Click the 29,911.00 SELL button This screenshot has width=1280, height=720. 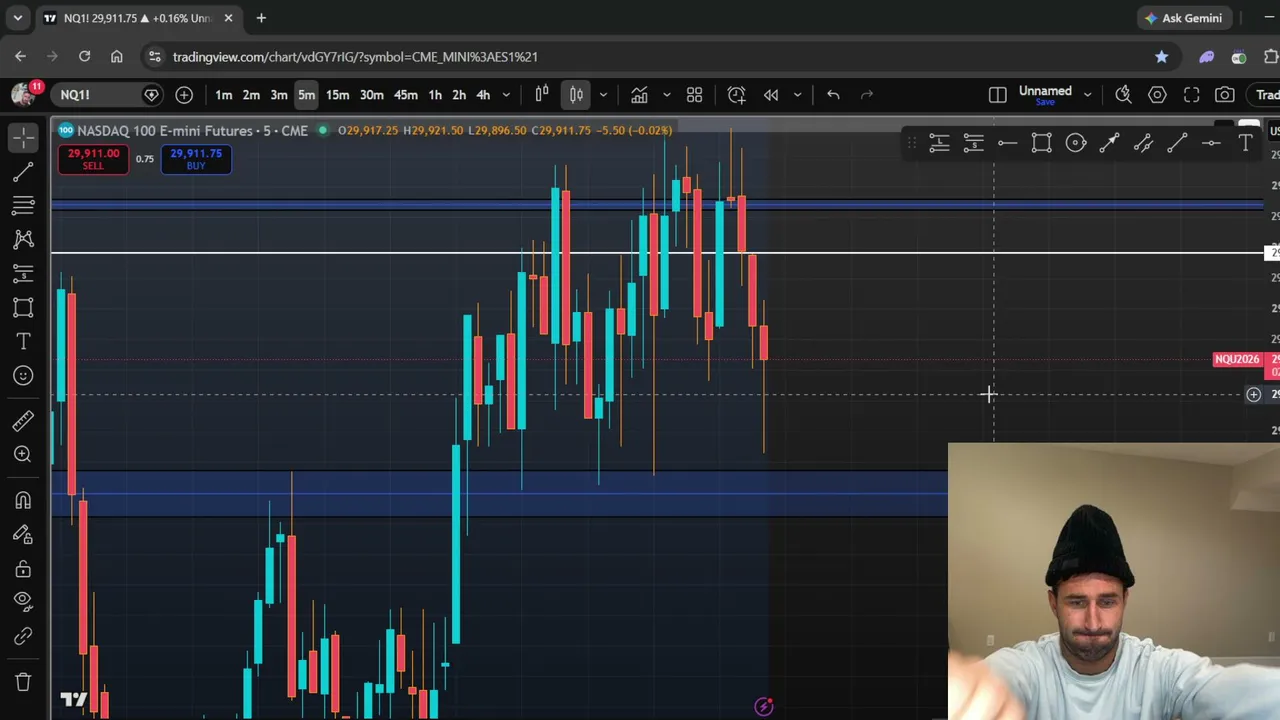93,158
